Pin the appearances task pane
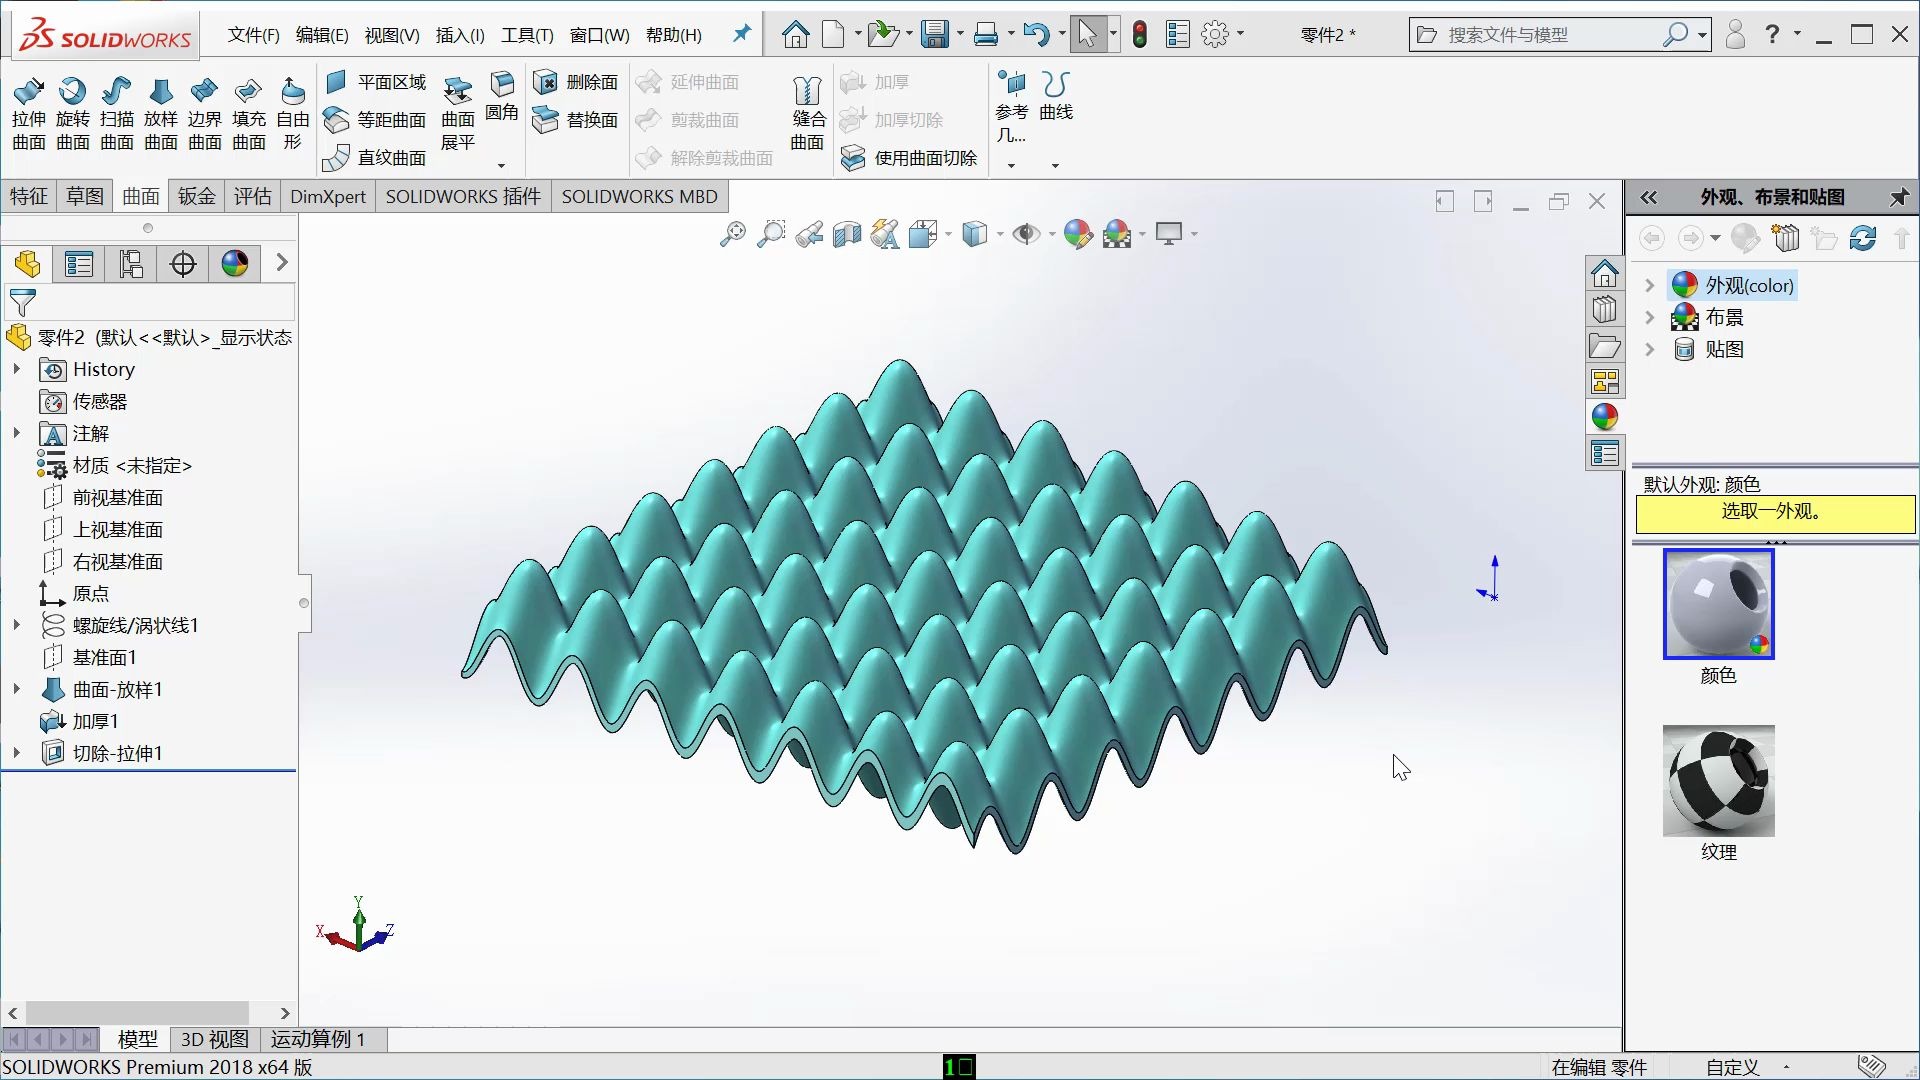1920x1080 pixels. (x=1898, y=198)
